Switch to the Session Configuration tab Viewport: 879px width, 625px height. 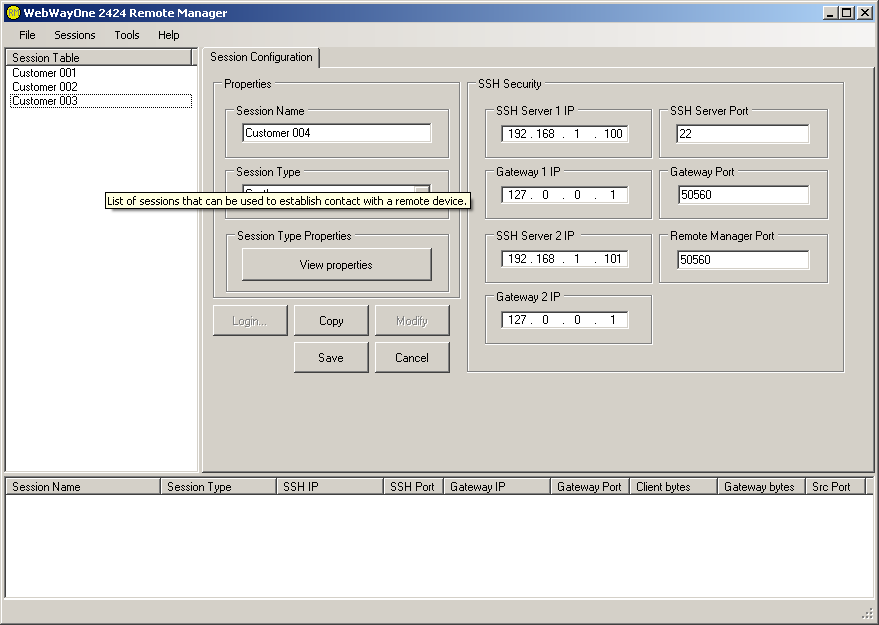(x=261, y=58)
